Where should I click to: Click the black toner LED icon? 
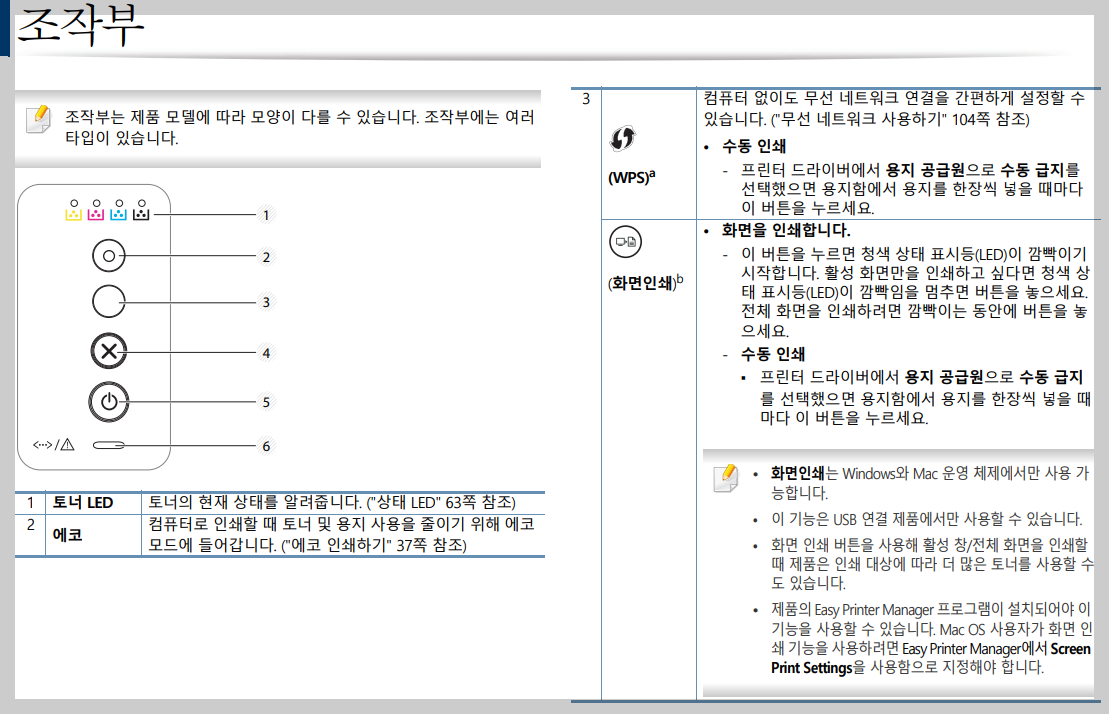point(141,211)
